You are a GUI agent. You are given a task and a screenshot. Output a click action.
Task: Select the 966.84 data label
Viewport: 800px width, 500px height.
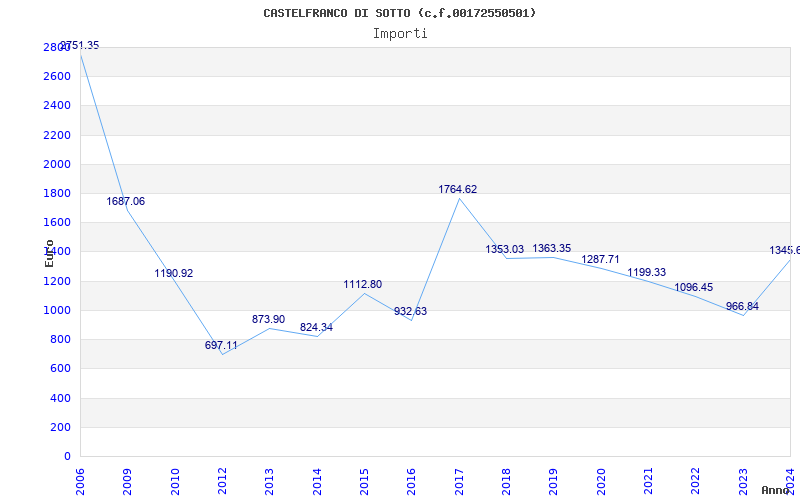point(742,307)
